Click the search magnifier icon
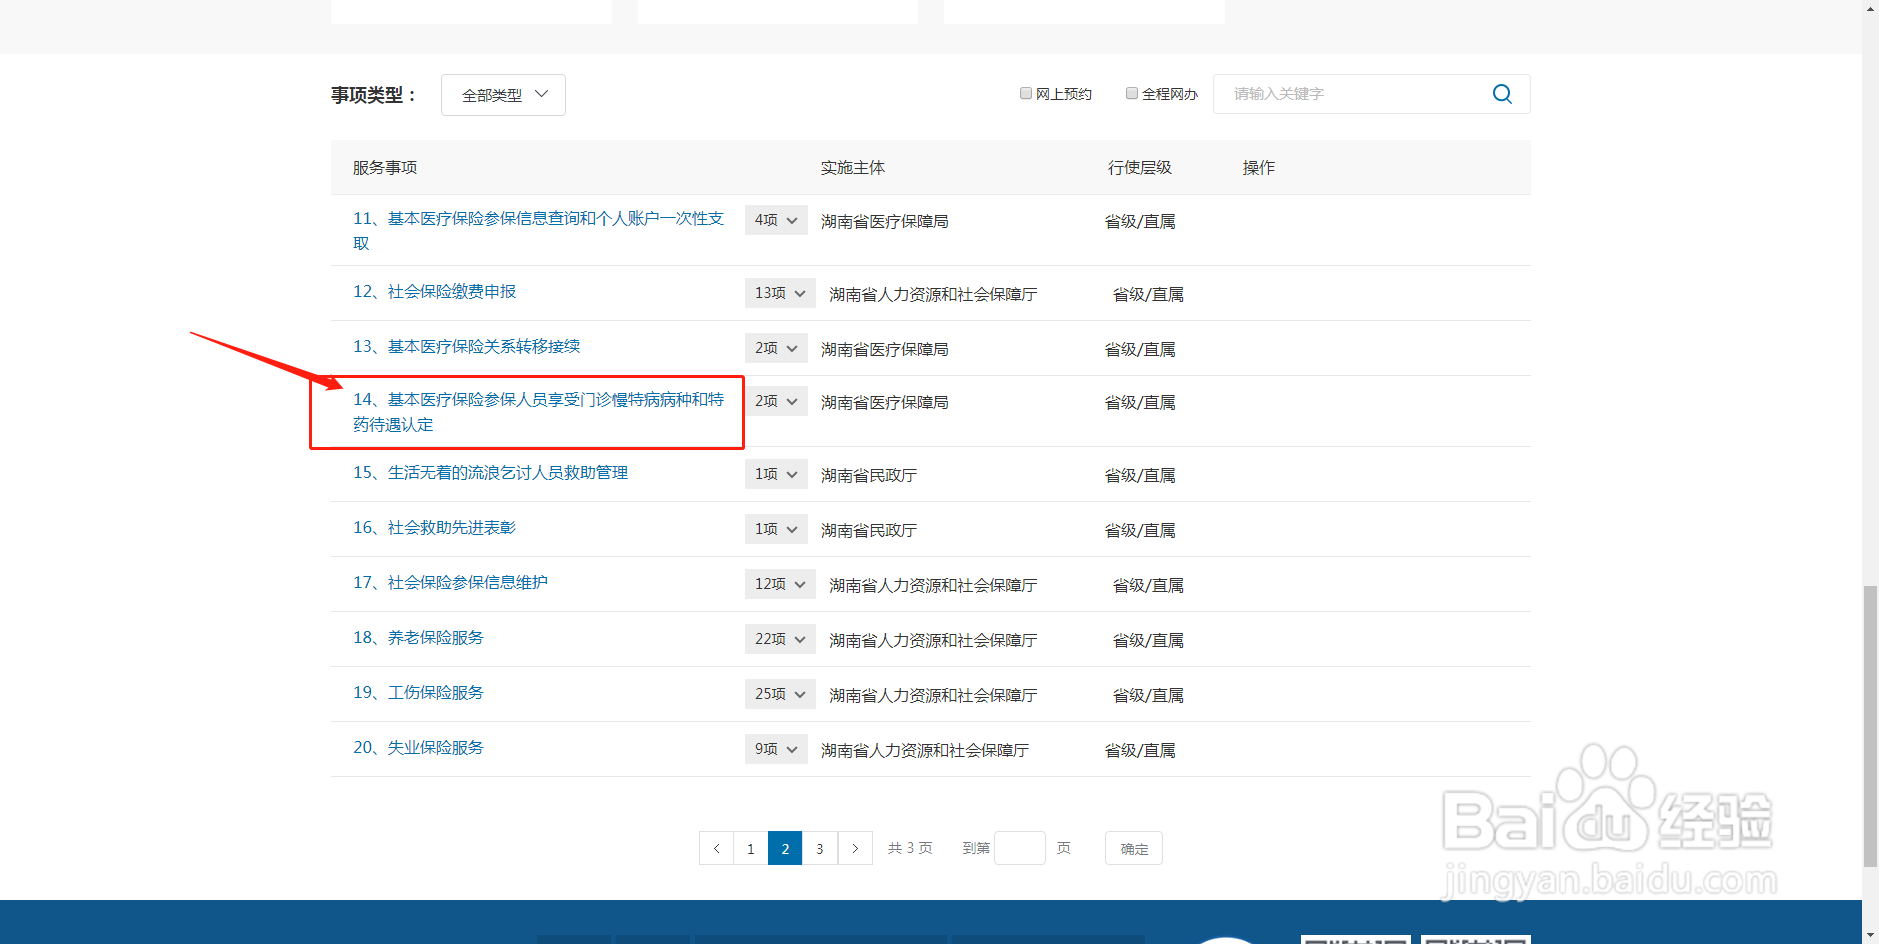This screenshot has width=1879, height=944. coord(1501,93)
